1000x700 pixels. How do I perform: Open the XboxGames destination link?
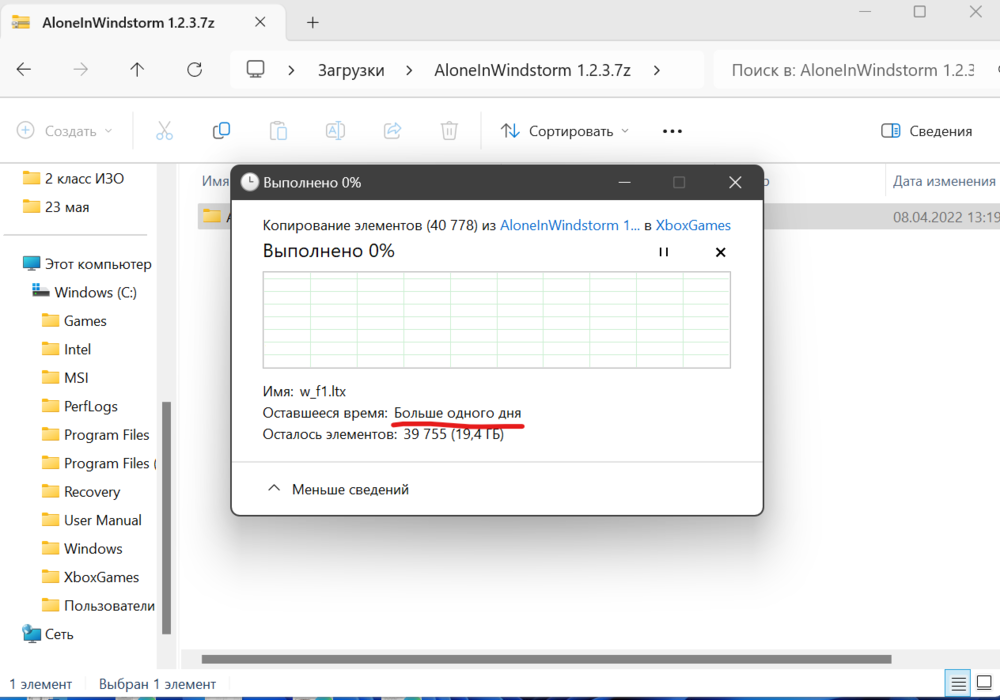(693, 225)
